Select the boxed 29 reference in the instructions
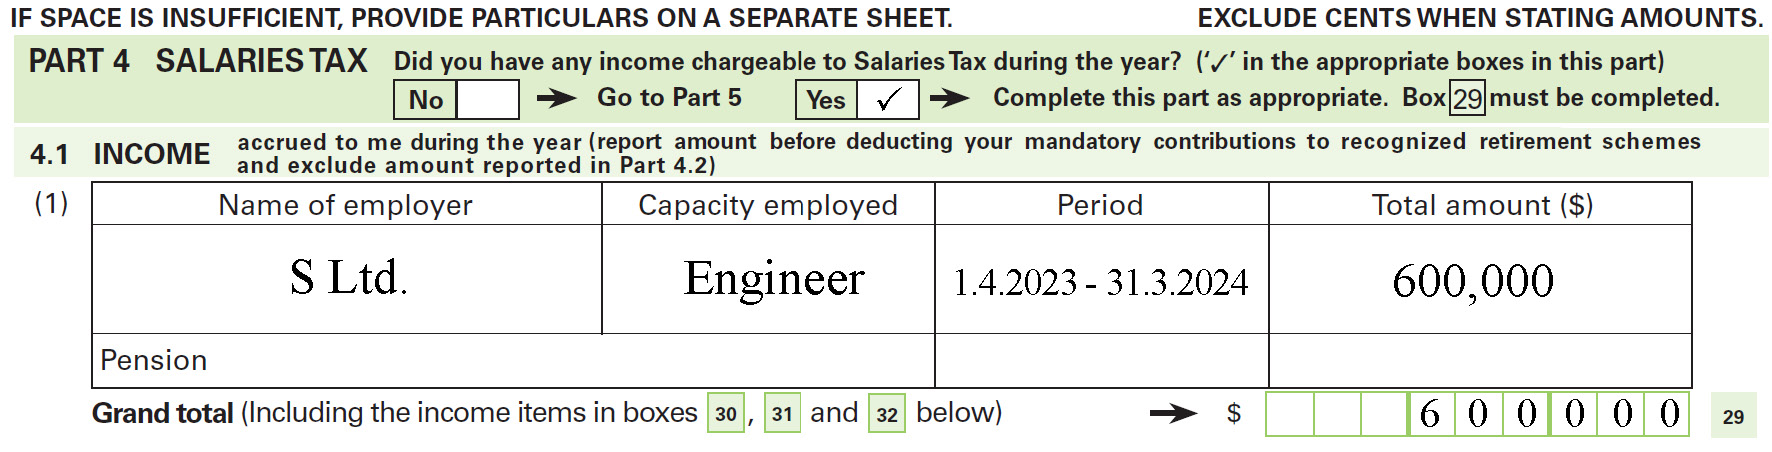 (x=1467, y=99)
